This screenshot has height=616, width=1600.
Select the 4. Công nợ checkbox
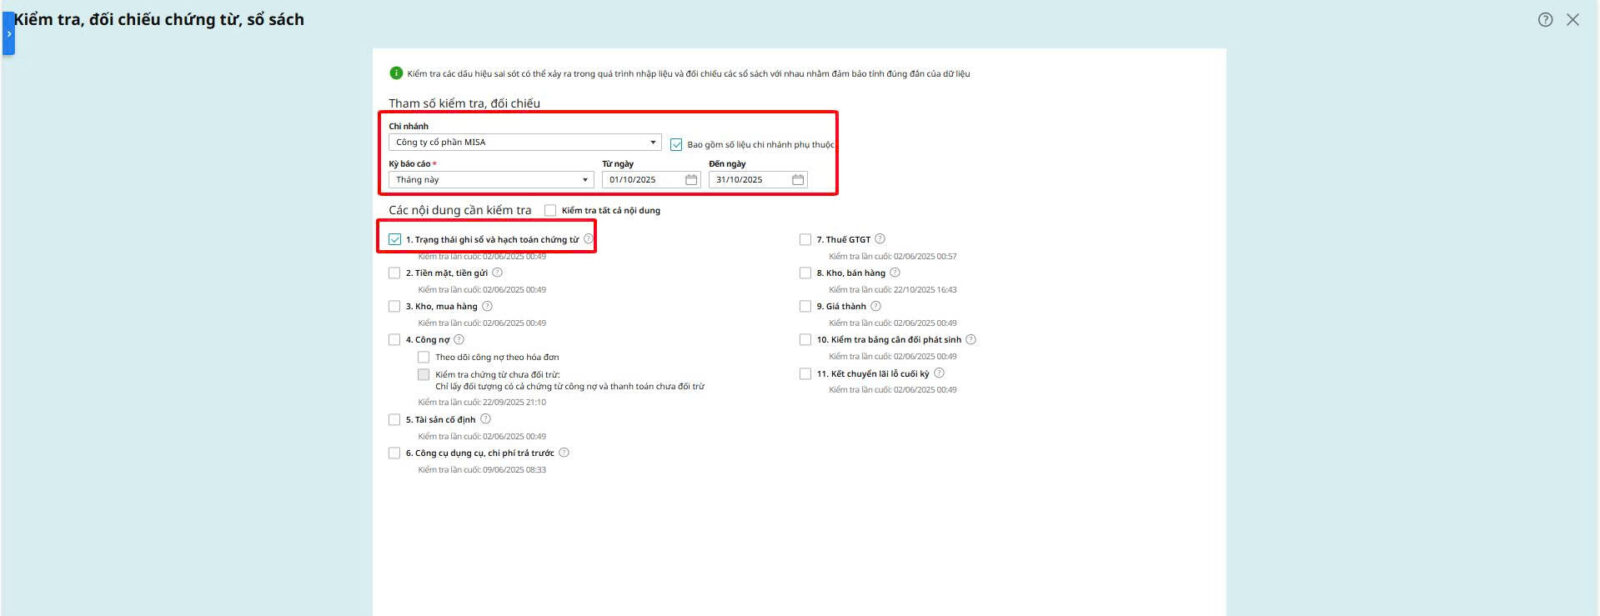(x=394, y=340)
